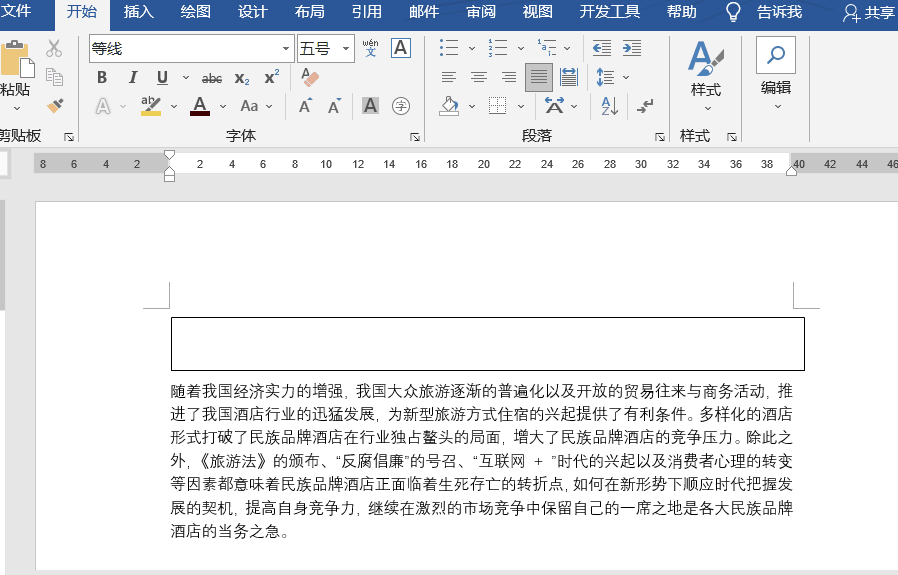Click the 共享 share button

(868, 12)
